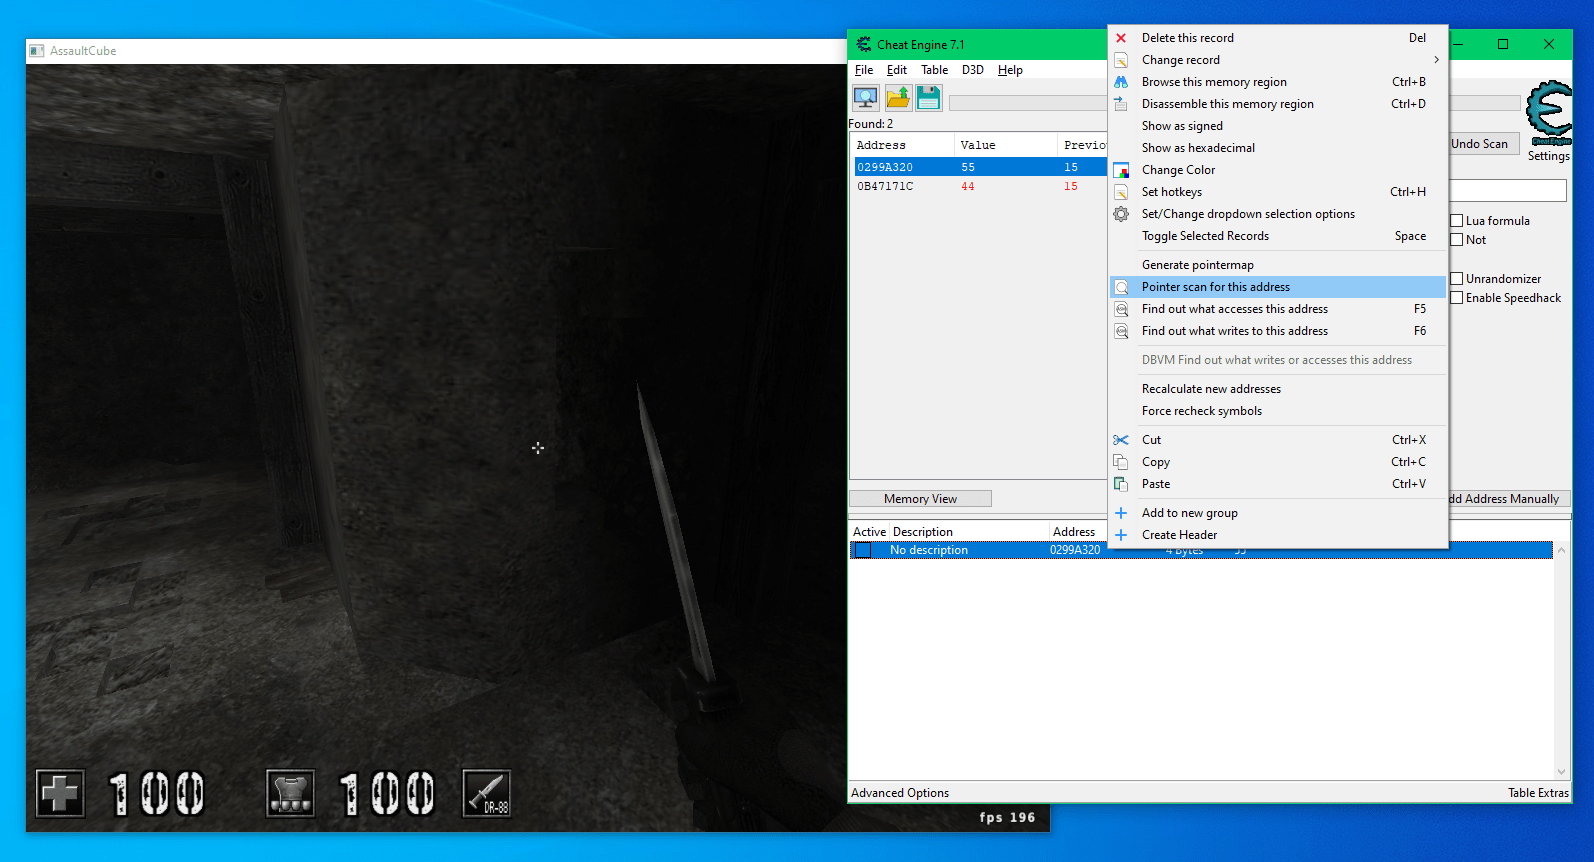Click the Found: 2 label

[871, 124]
